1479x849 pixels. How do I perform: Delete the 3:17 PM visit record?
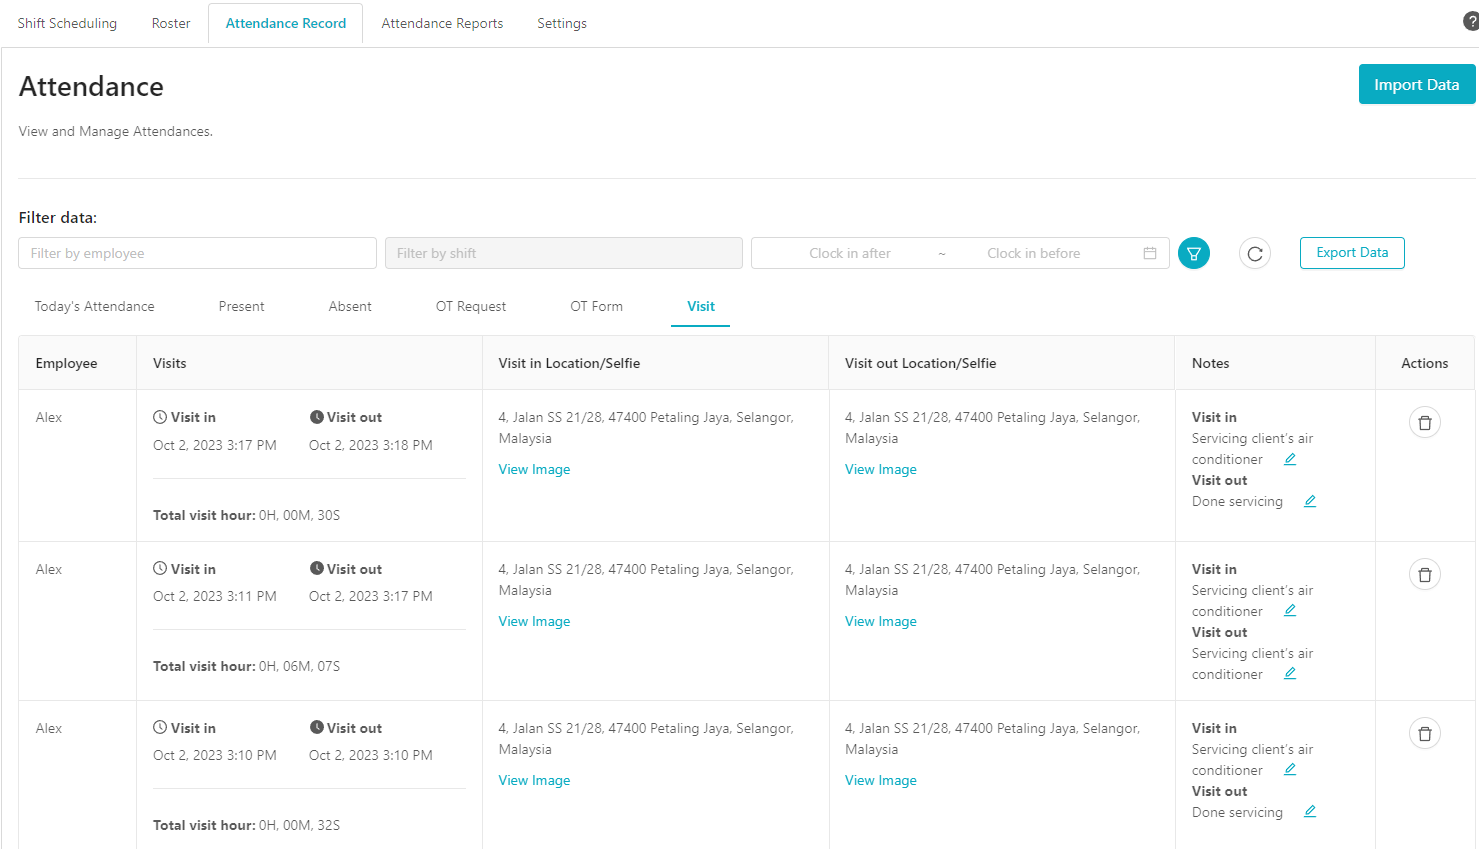(1425, 423)
